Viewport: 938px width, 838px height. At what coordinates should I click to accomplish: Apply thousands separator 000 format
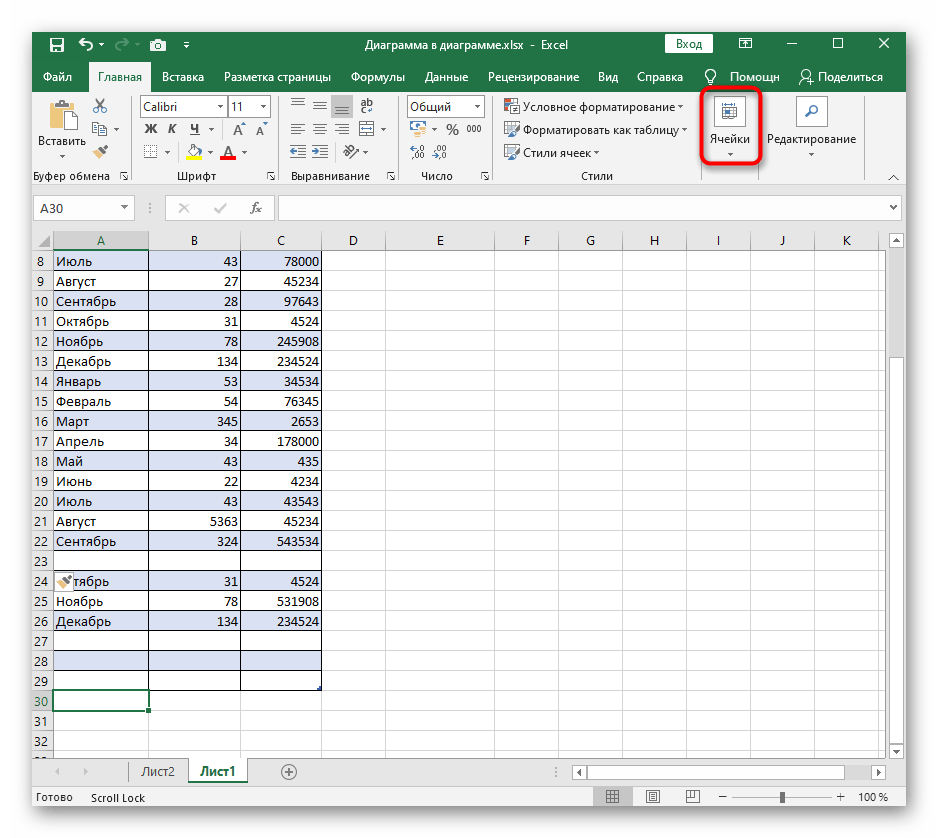click(474, 129)
